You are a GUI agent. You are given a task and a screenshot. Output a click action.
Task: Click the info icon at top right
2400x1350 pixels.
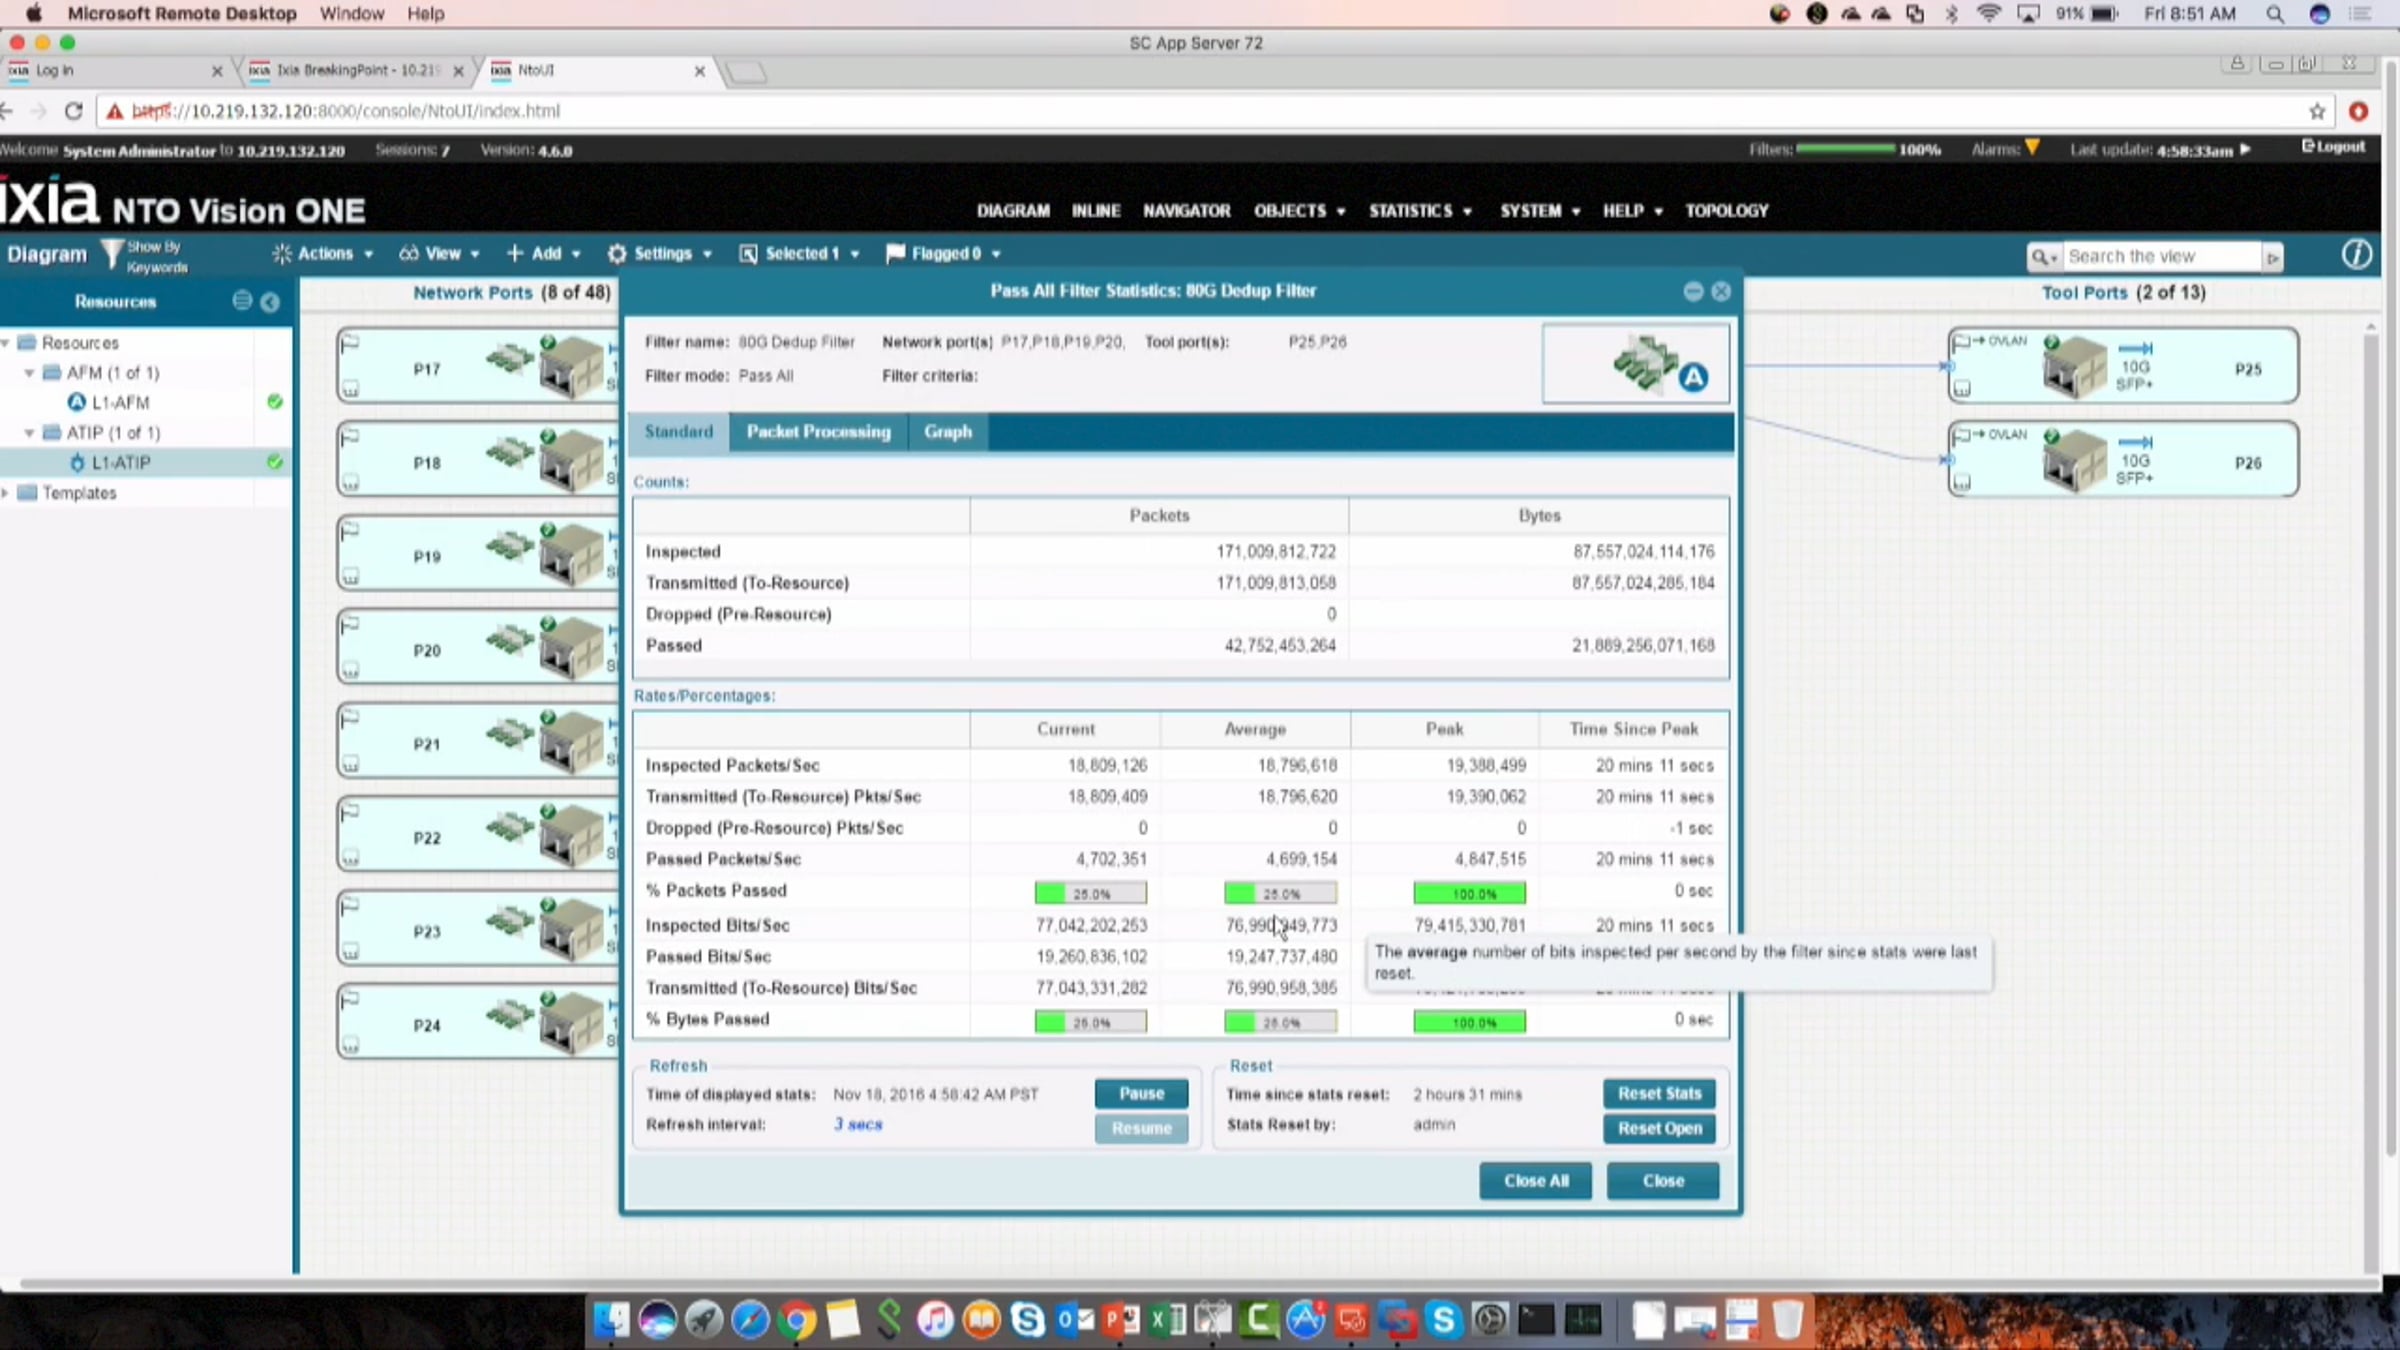[2355, 255]
